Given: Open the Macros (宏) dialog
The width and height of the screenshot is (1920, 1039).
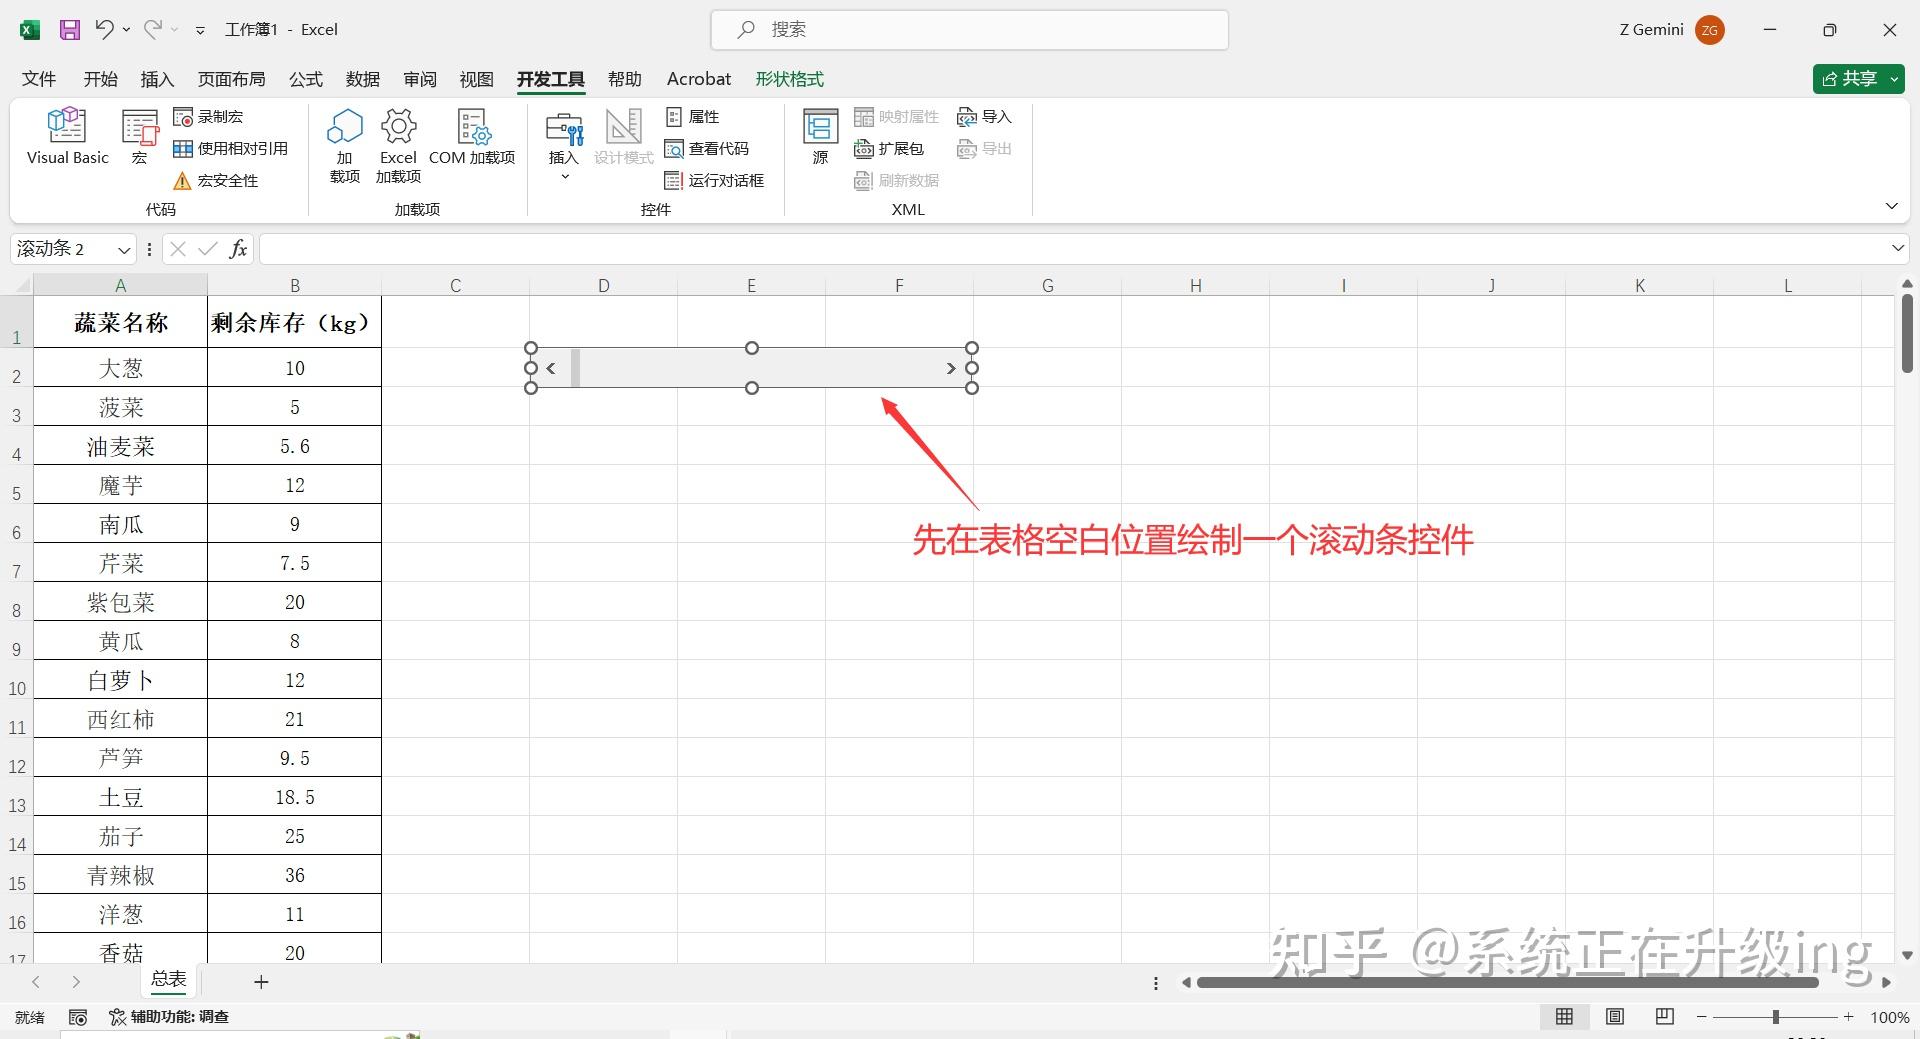Looking at the screenshot, I should tap(140, 136).
